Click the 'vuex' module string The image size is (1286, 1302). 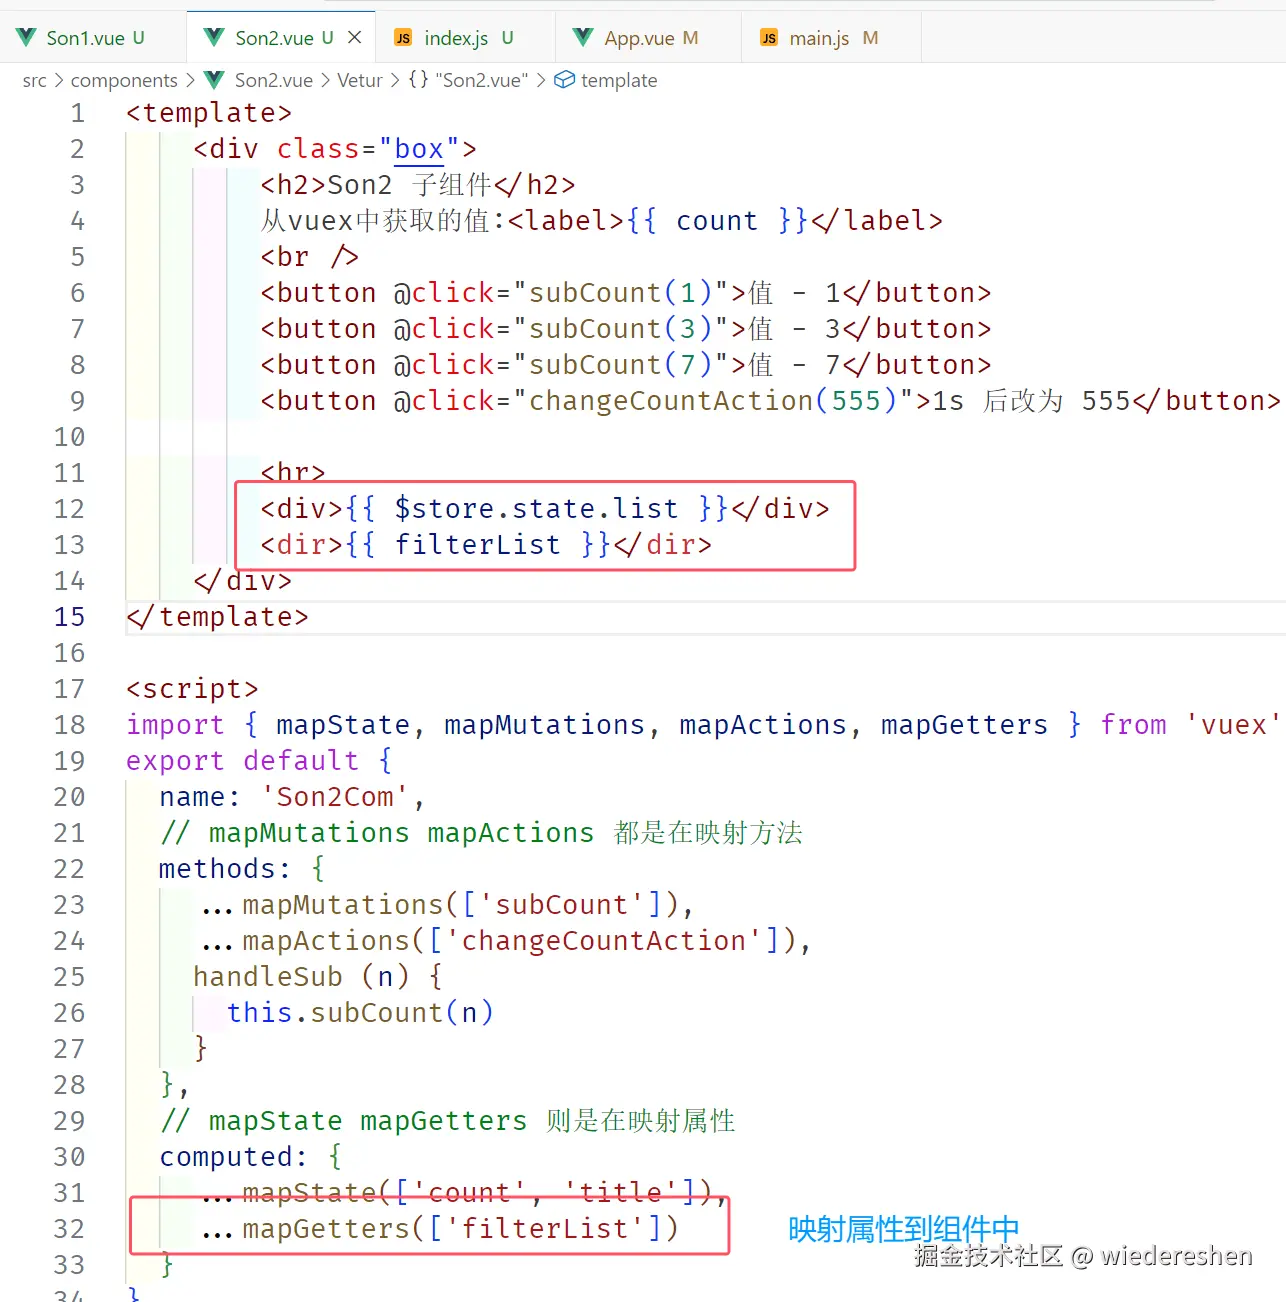point(1233,725)
